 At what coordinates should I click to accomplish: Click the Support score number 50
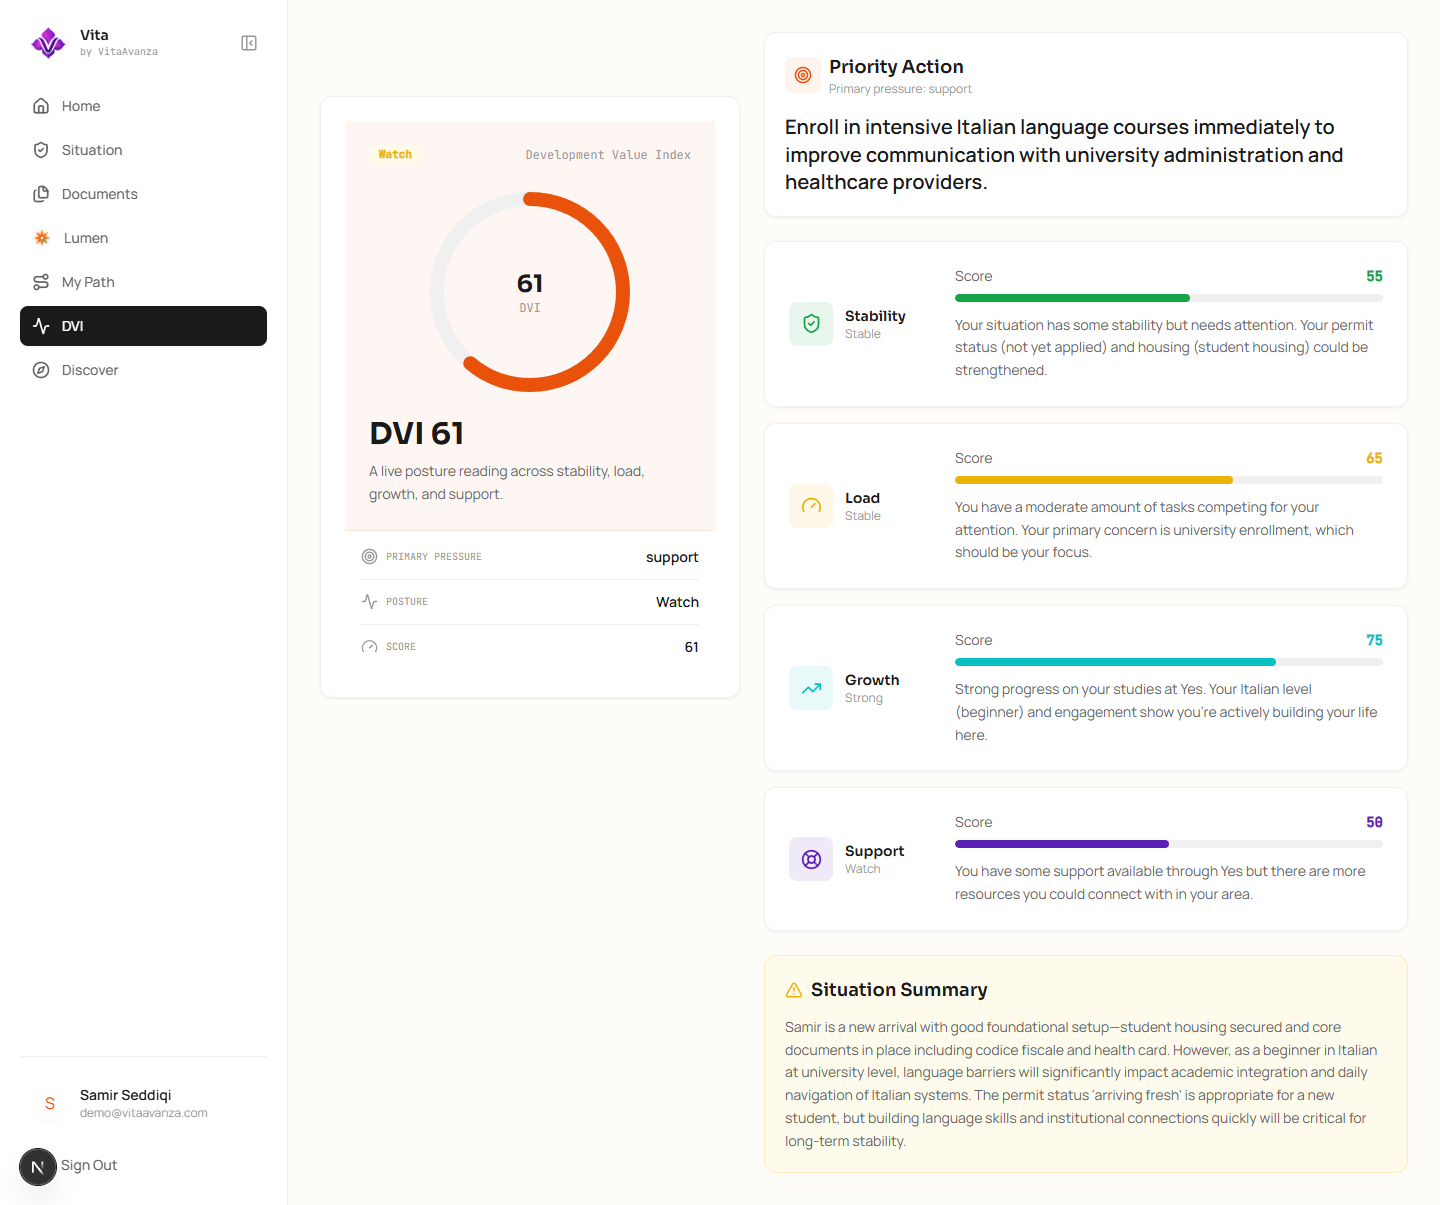tap(1374, 822)
